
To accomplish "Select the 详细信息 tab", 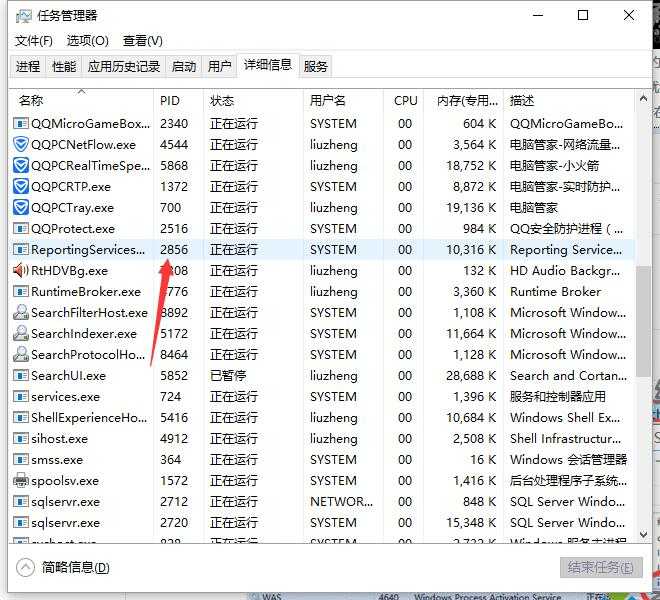I will [268, 65].
